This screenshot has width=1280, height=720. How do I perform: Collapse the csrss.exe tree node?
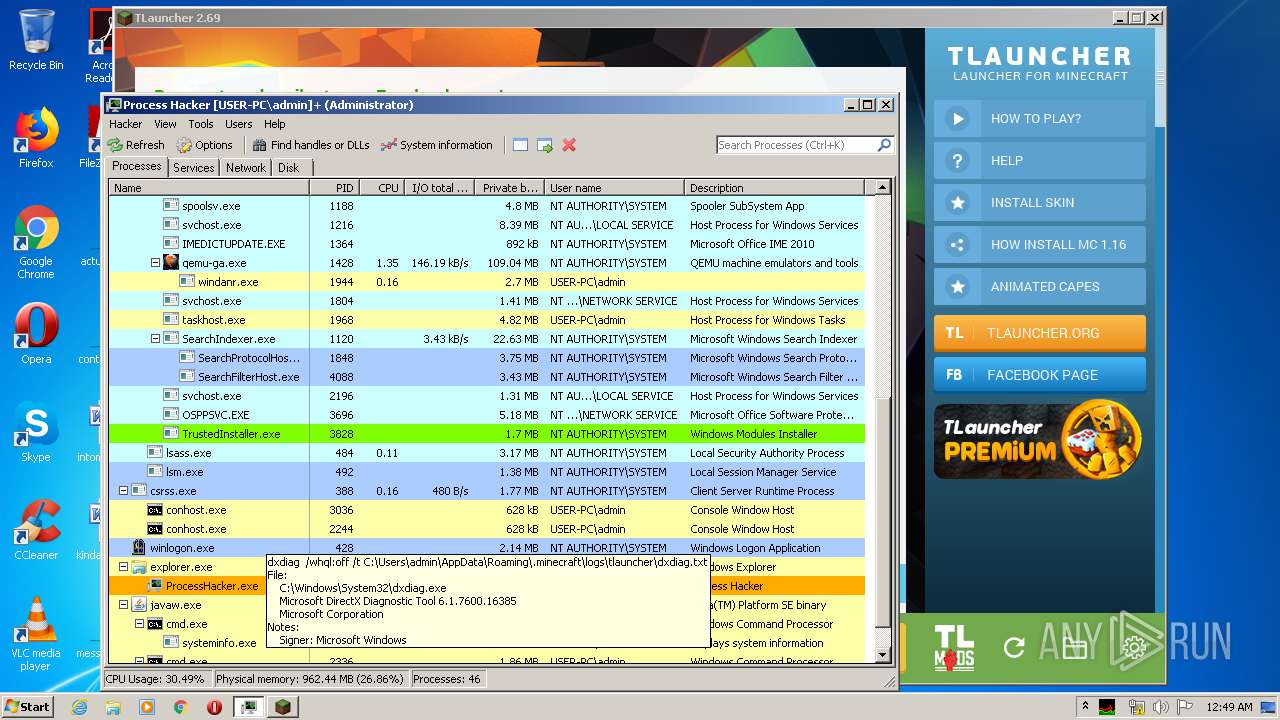(123, 491)
